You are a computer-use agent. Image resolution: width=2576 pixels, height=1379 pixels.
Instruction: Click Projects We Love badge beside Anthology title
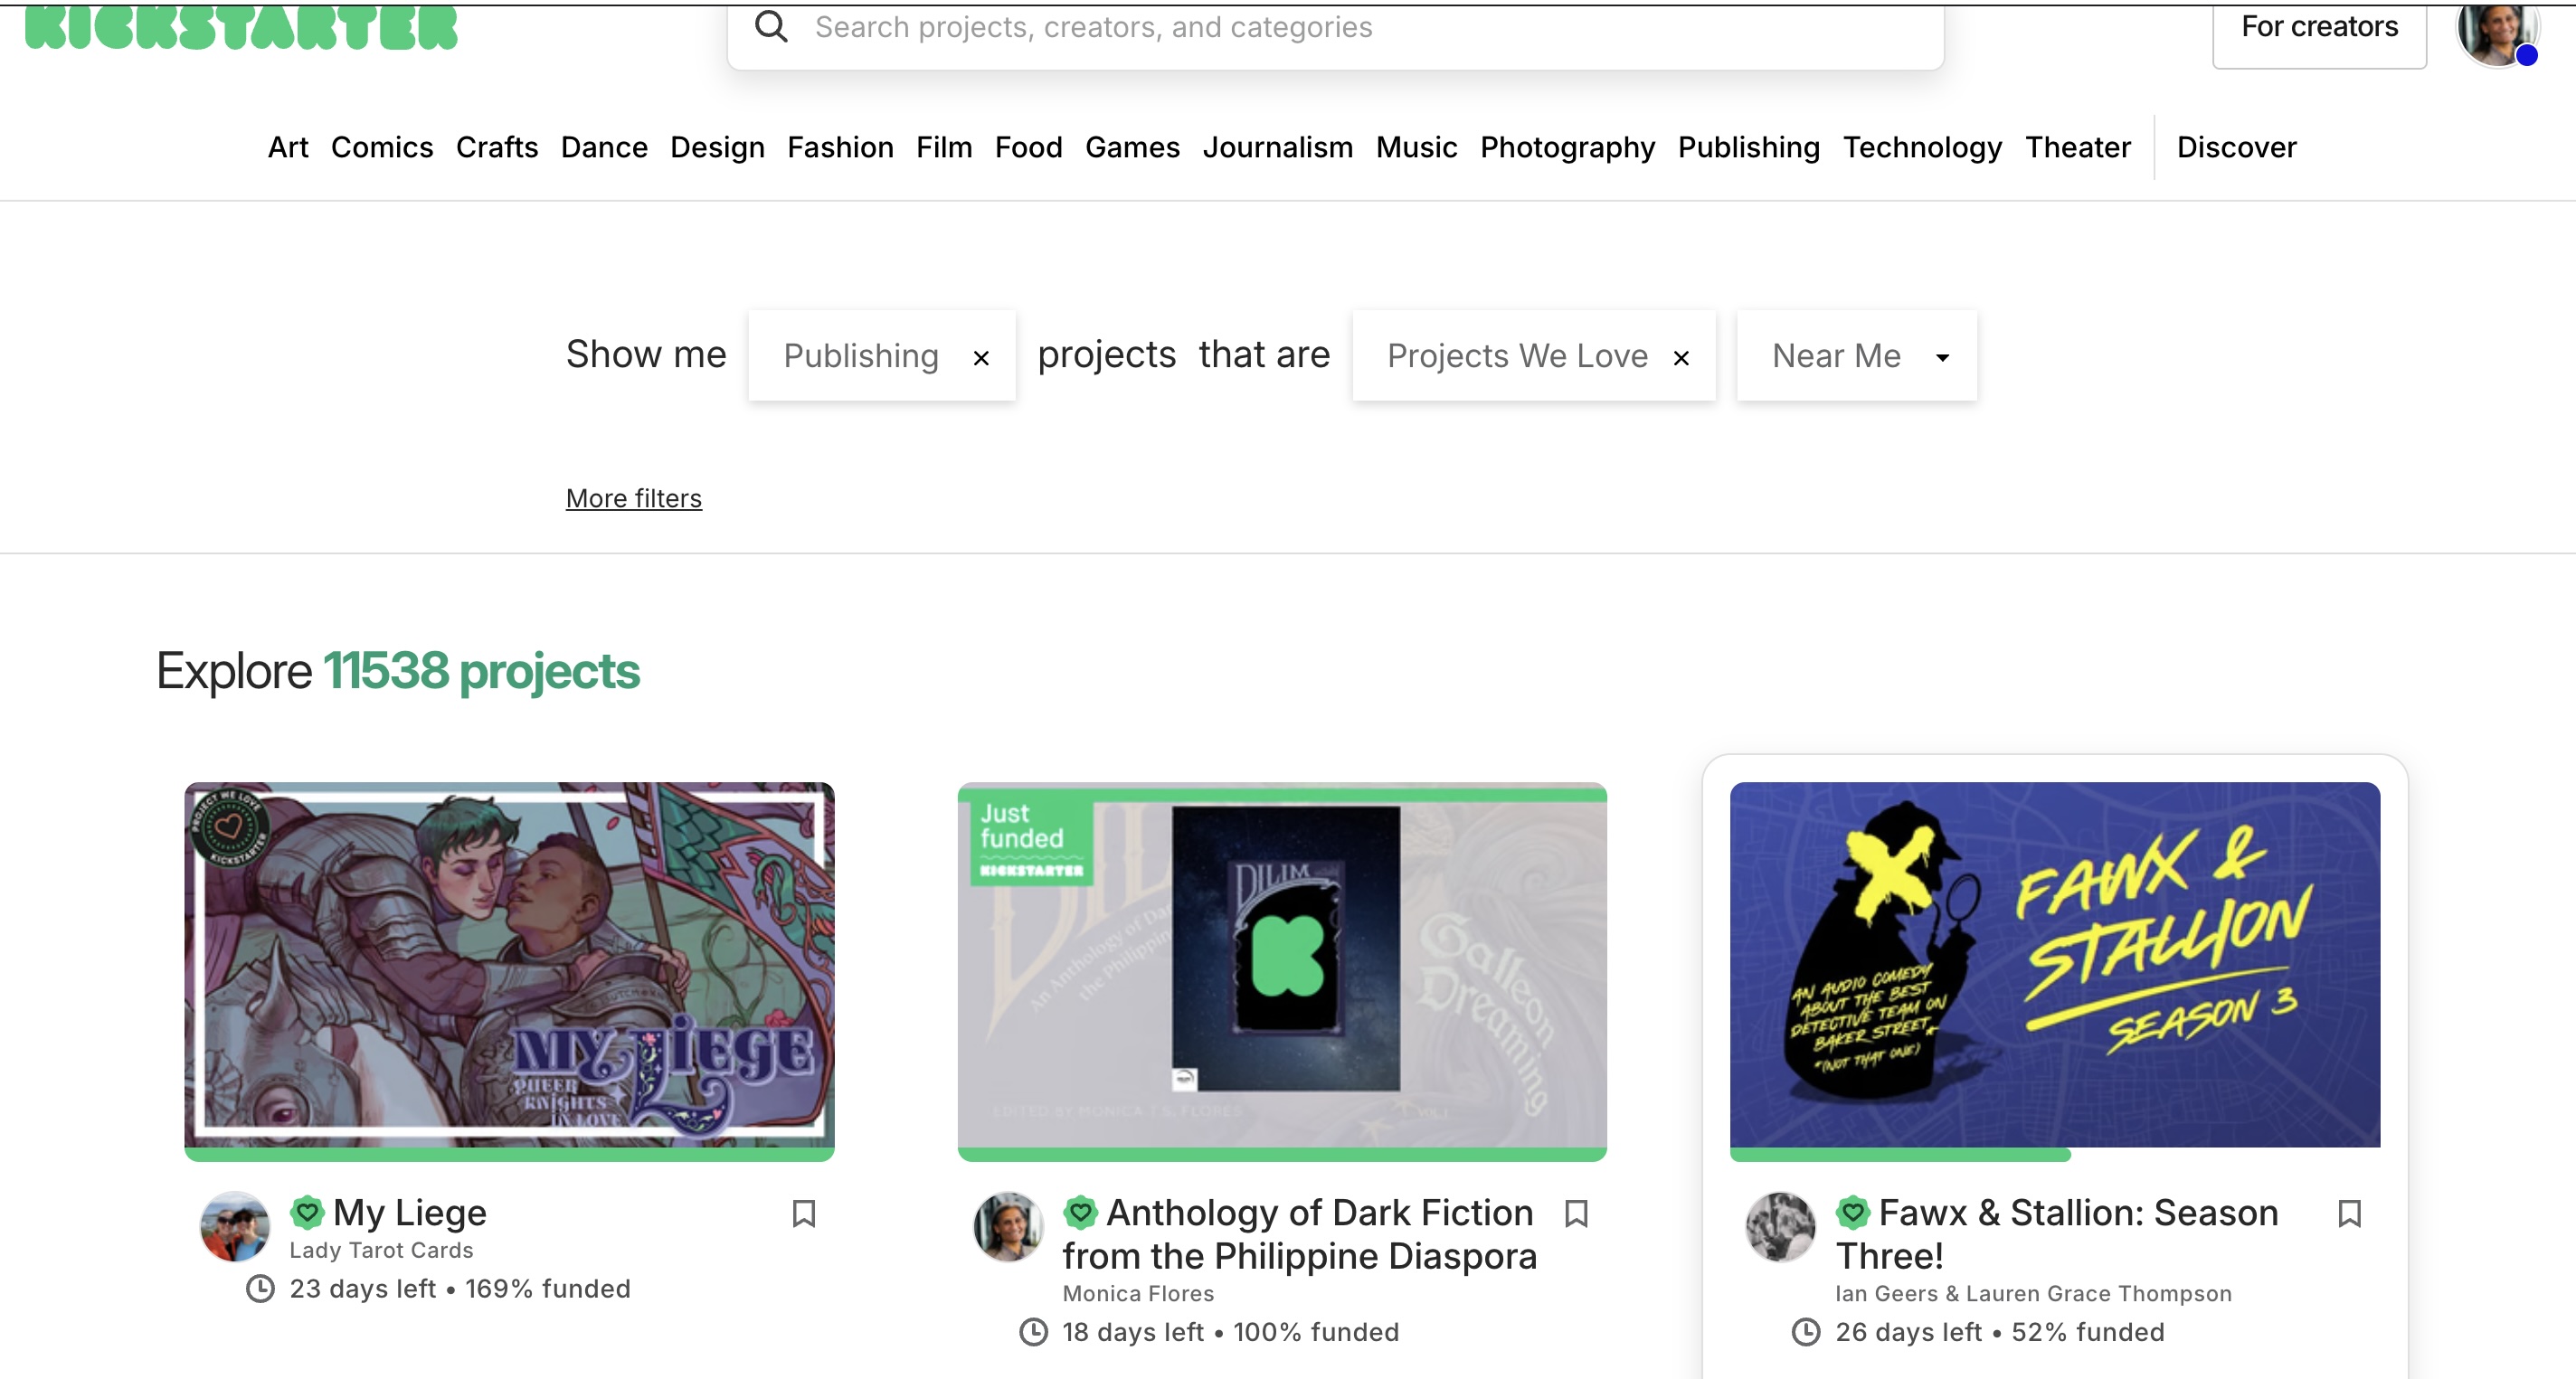coord(1080,1212)
